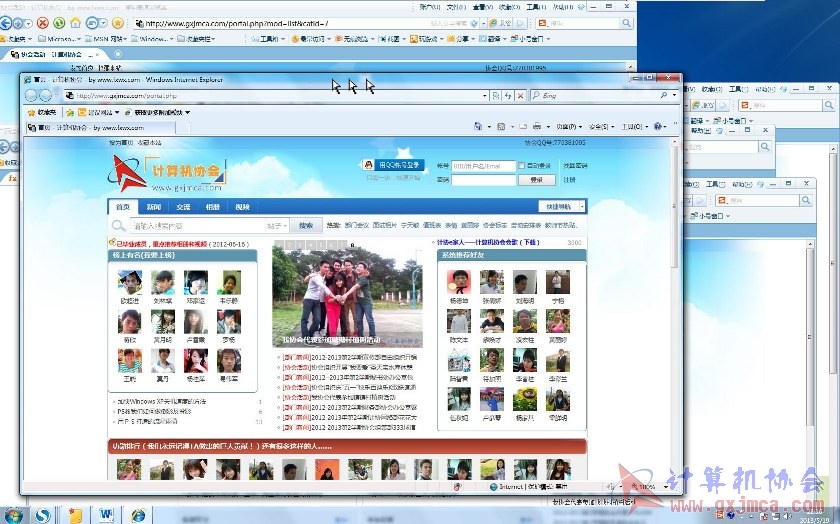Viewport: 840px width, 524px height.
Task: Click the red stop button in the back browser
Action: (x=42, y=23)
